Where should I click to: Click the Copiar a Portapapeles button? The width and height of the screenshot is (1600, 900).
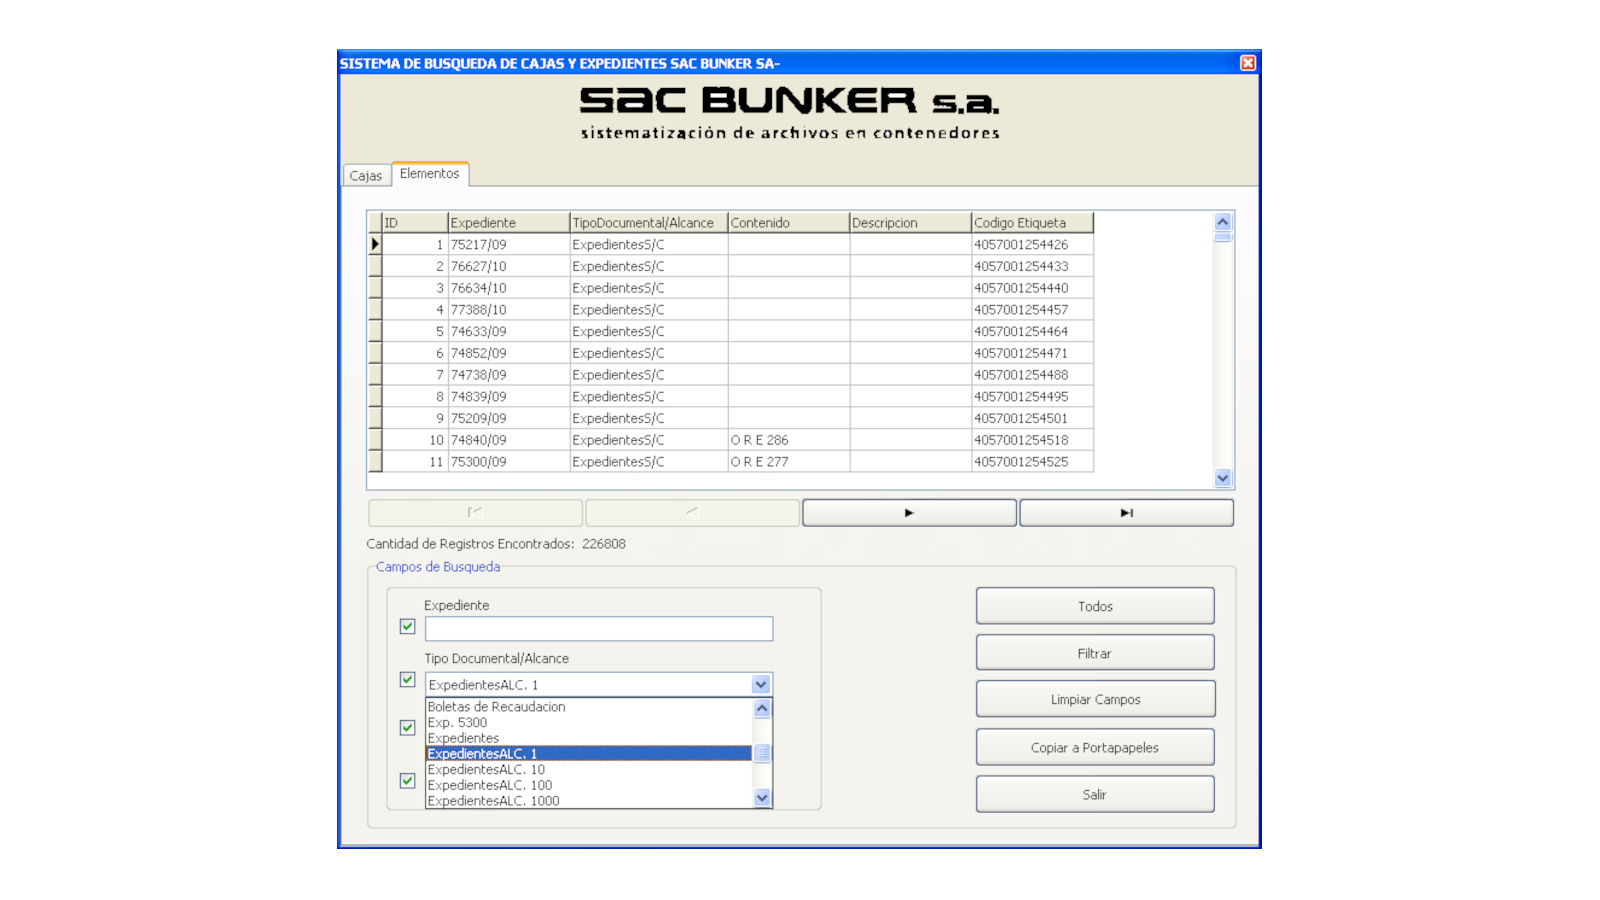click(x=1095, y=748)
